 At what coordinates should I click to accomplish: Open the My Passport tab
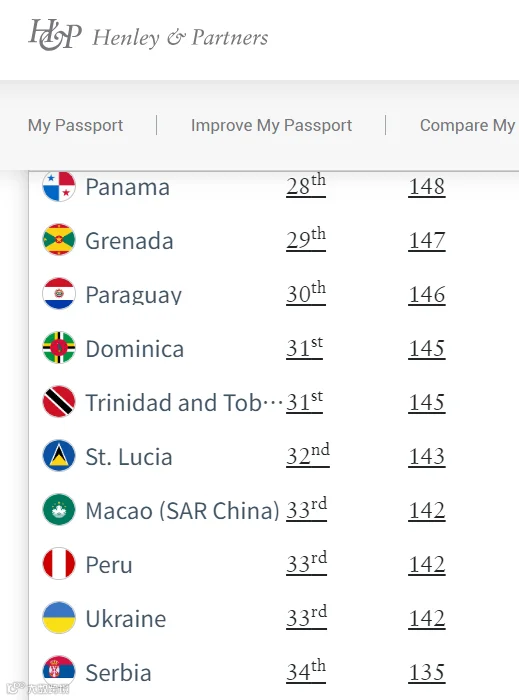pyautogui.click(x=75, y=125)
